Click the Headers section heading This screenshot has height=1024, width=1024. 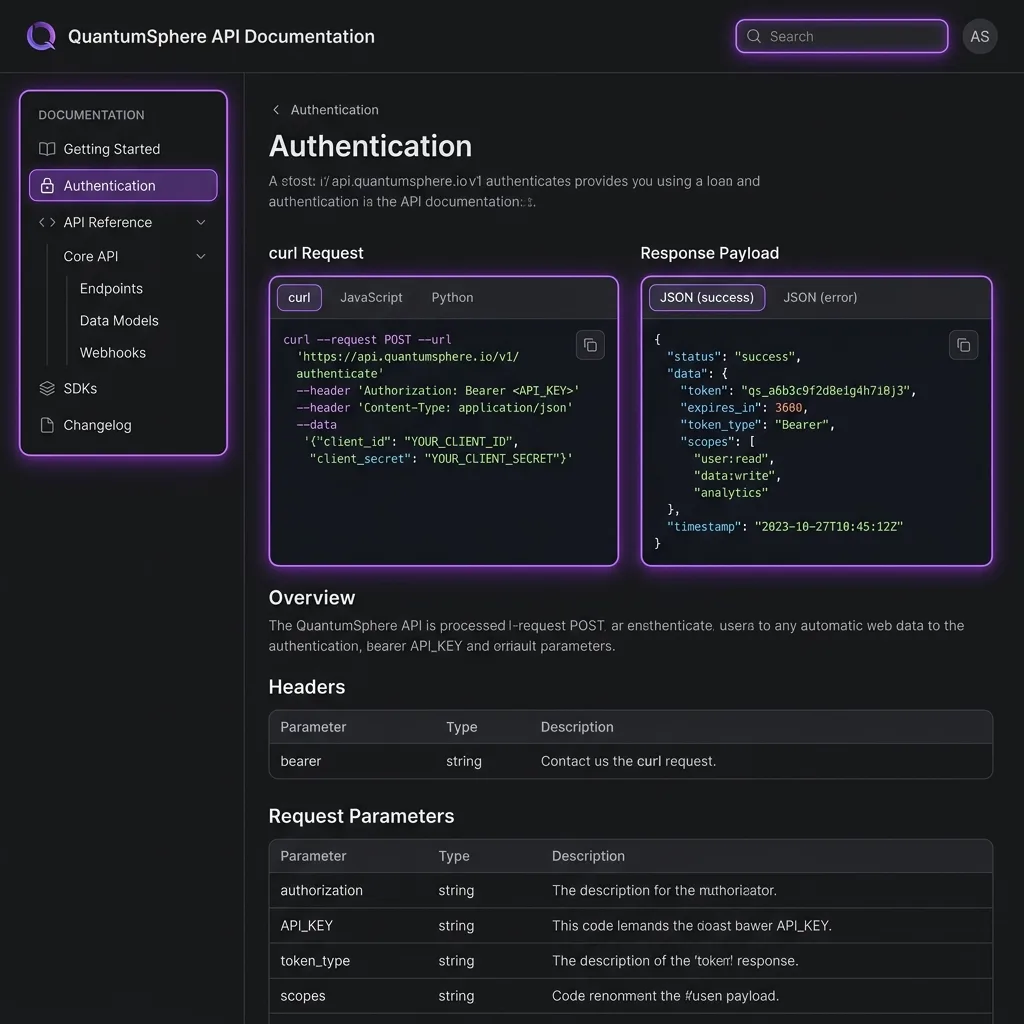click(x=307, y=687)
